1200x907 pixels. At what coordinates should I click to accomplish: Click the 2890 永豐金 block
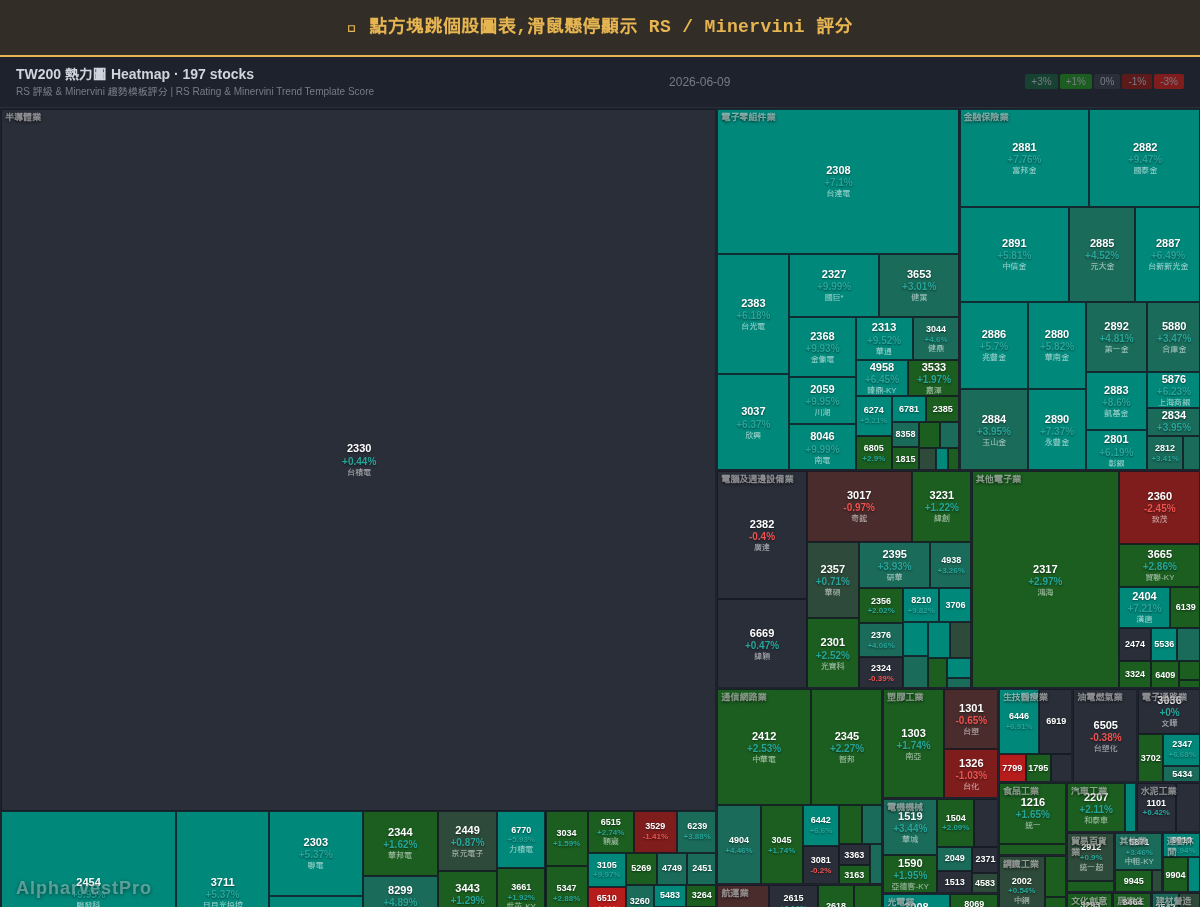click(x=1057, y=429)
